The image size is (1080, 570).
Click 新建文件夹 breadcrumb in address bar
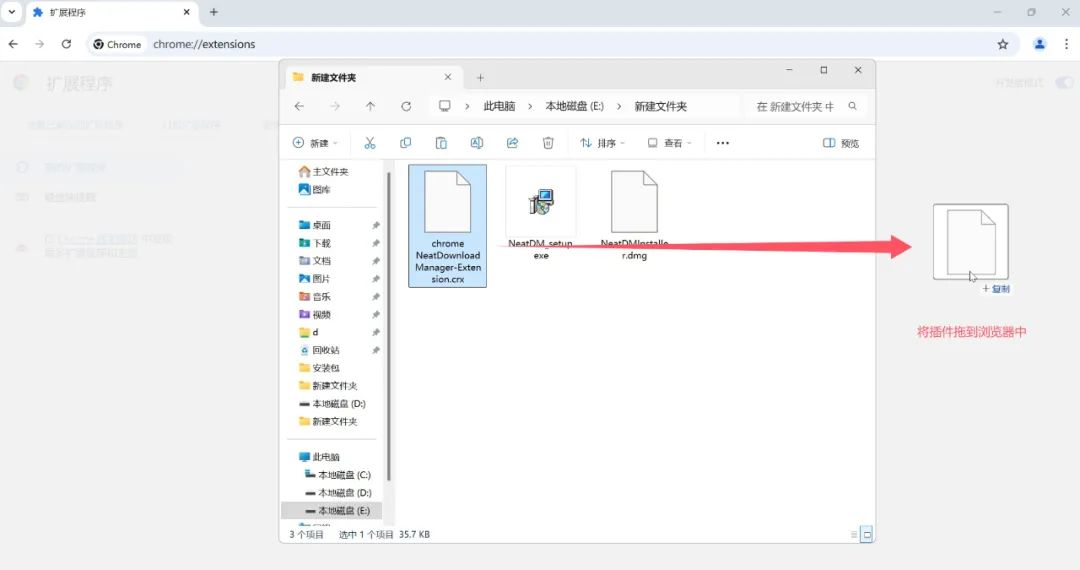point(661,106)
